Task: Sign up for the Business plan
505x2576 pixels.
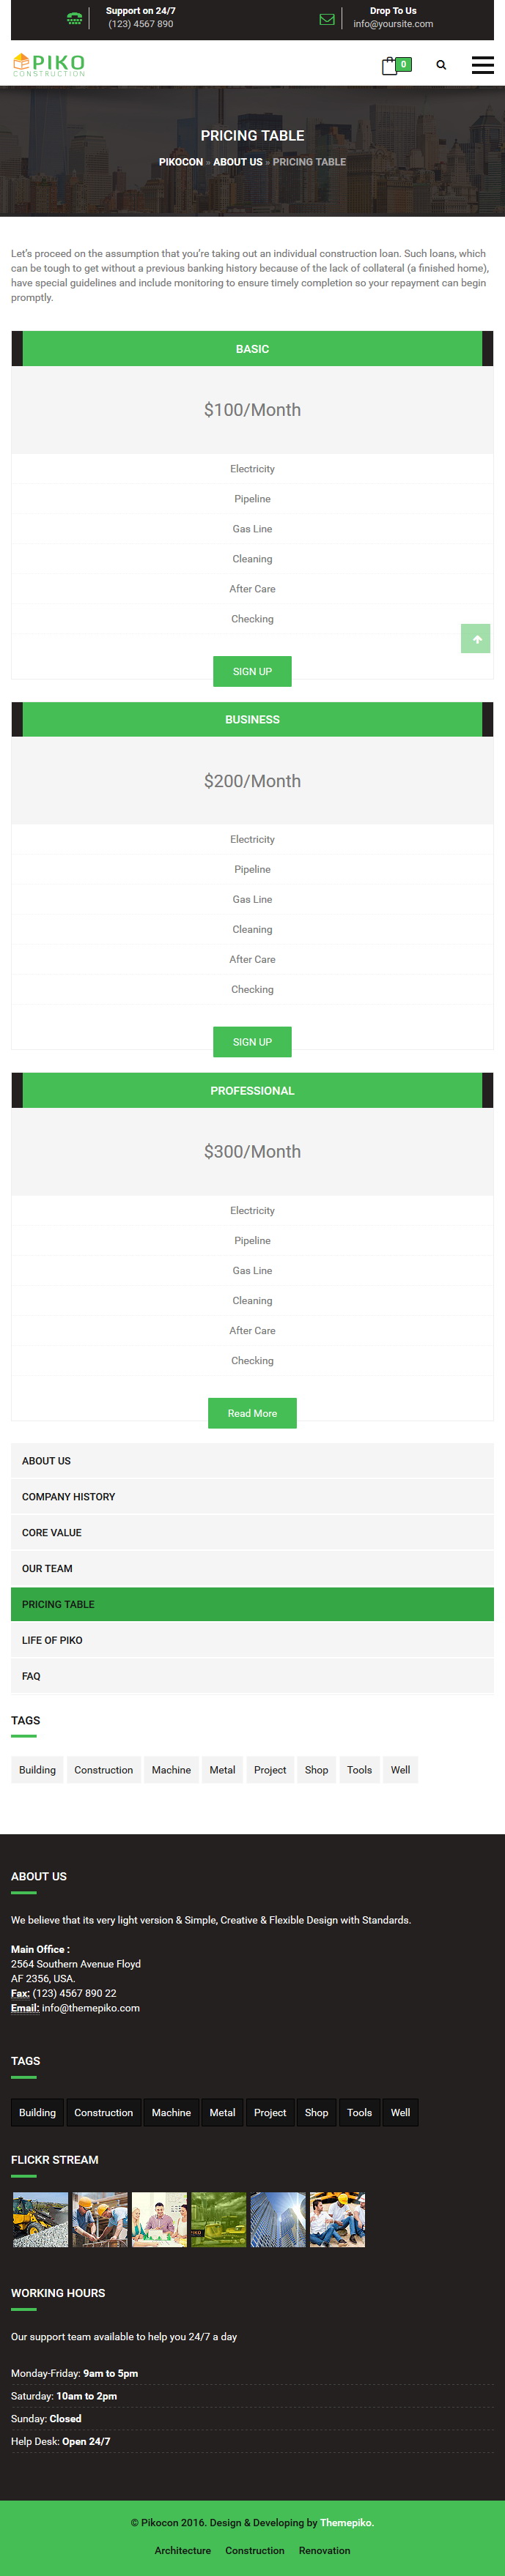Action: [252, 1042]
